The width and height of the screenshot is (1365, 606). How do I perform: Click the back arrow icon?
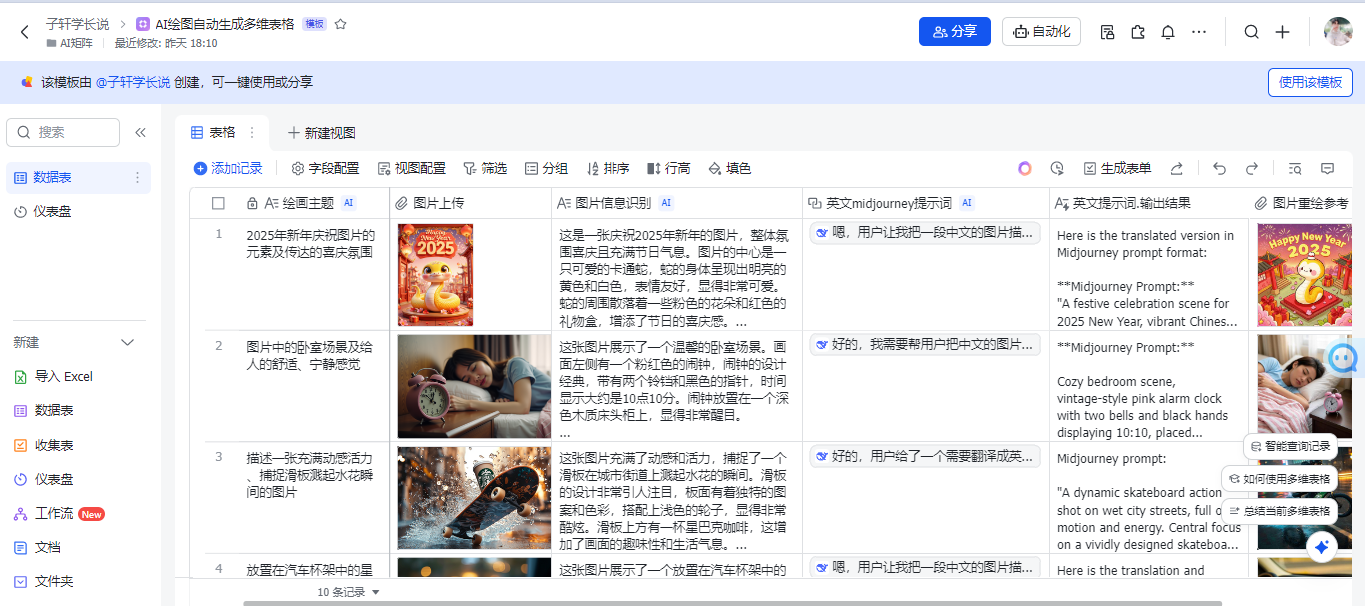pos(24,32)
